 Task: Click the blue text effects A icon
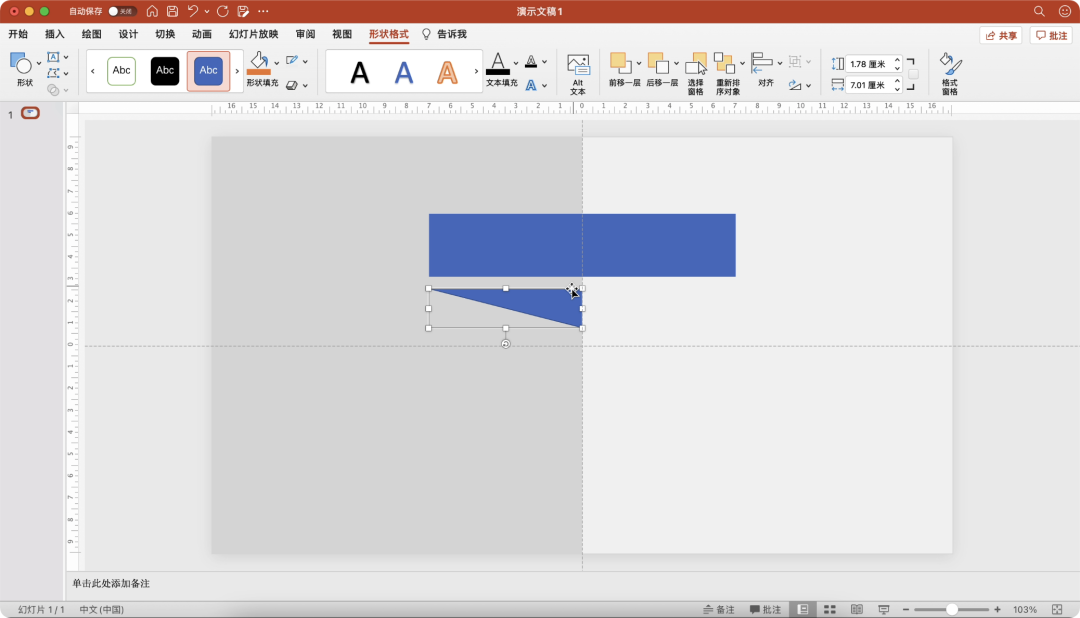(531, 85)
